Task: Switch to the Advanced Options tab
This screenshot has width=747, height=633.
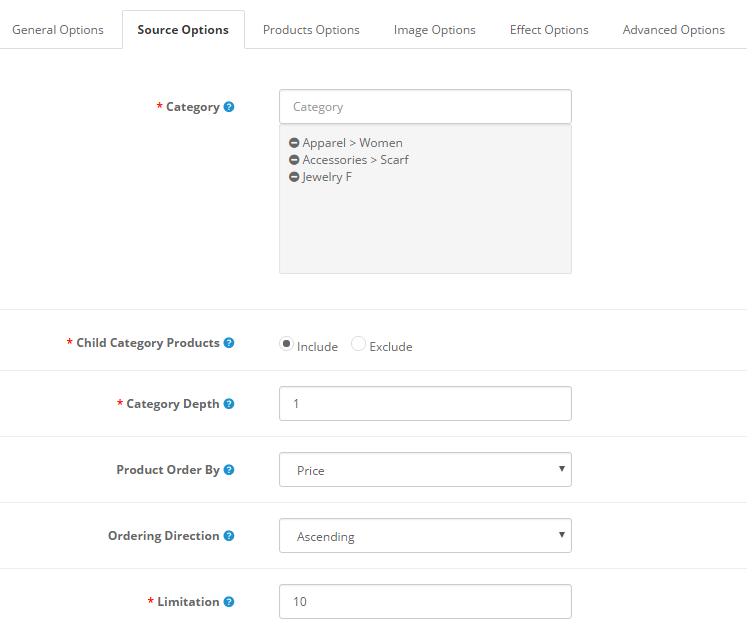Action: point(674,30)
